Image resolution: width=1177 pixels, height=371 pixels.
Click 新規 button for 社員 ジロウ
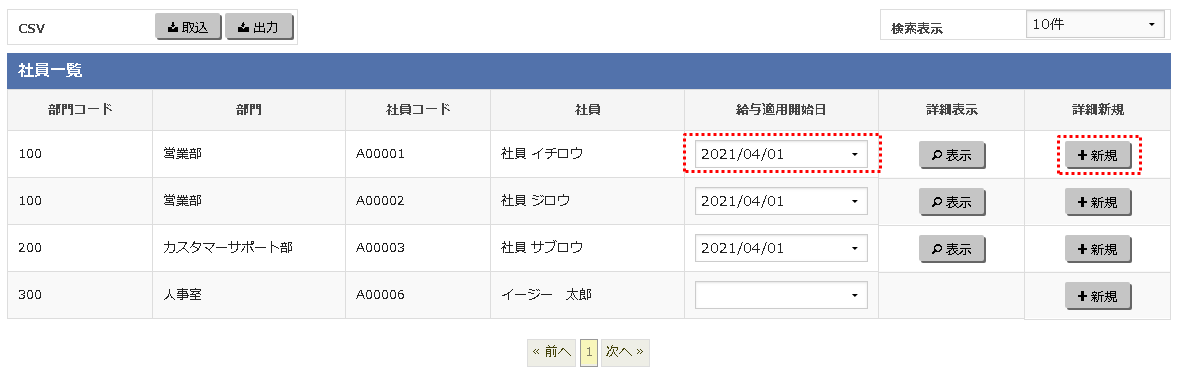(x=1097, y=202)
